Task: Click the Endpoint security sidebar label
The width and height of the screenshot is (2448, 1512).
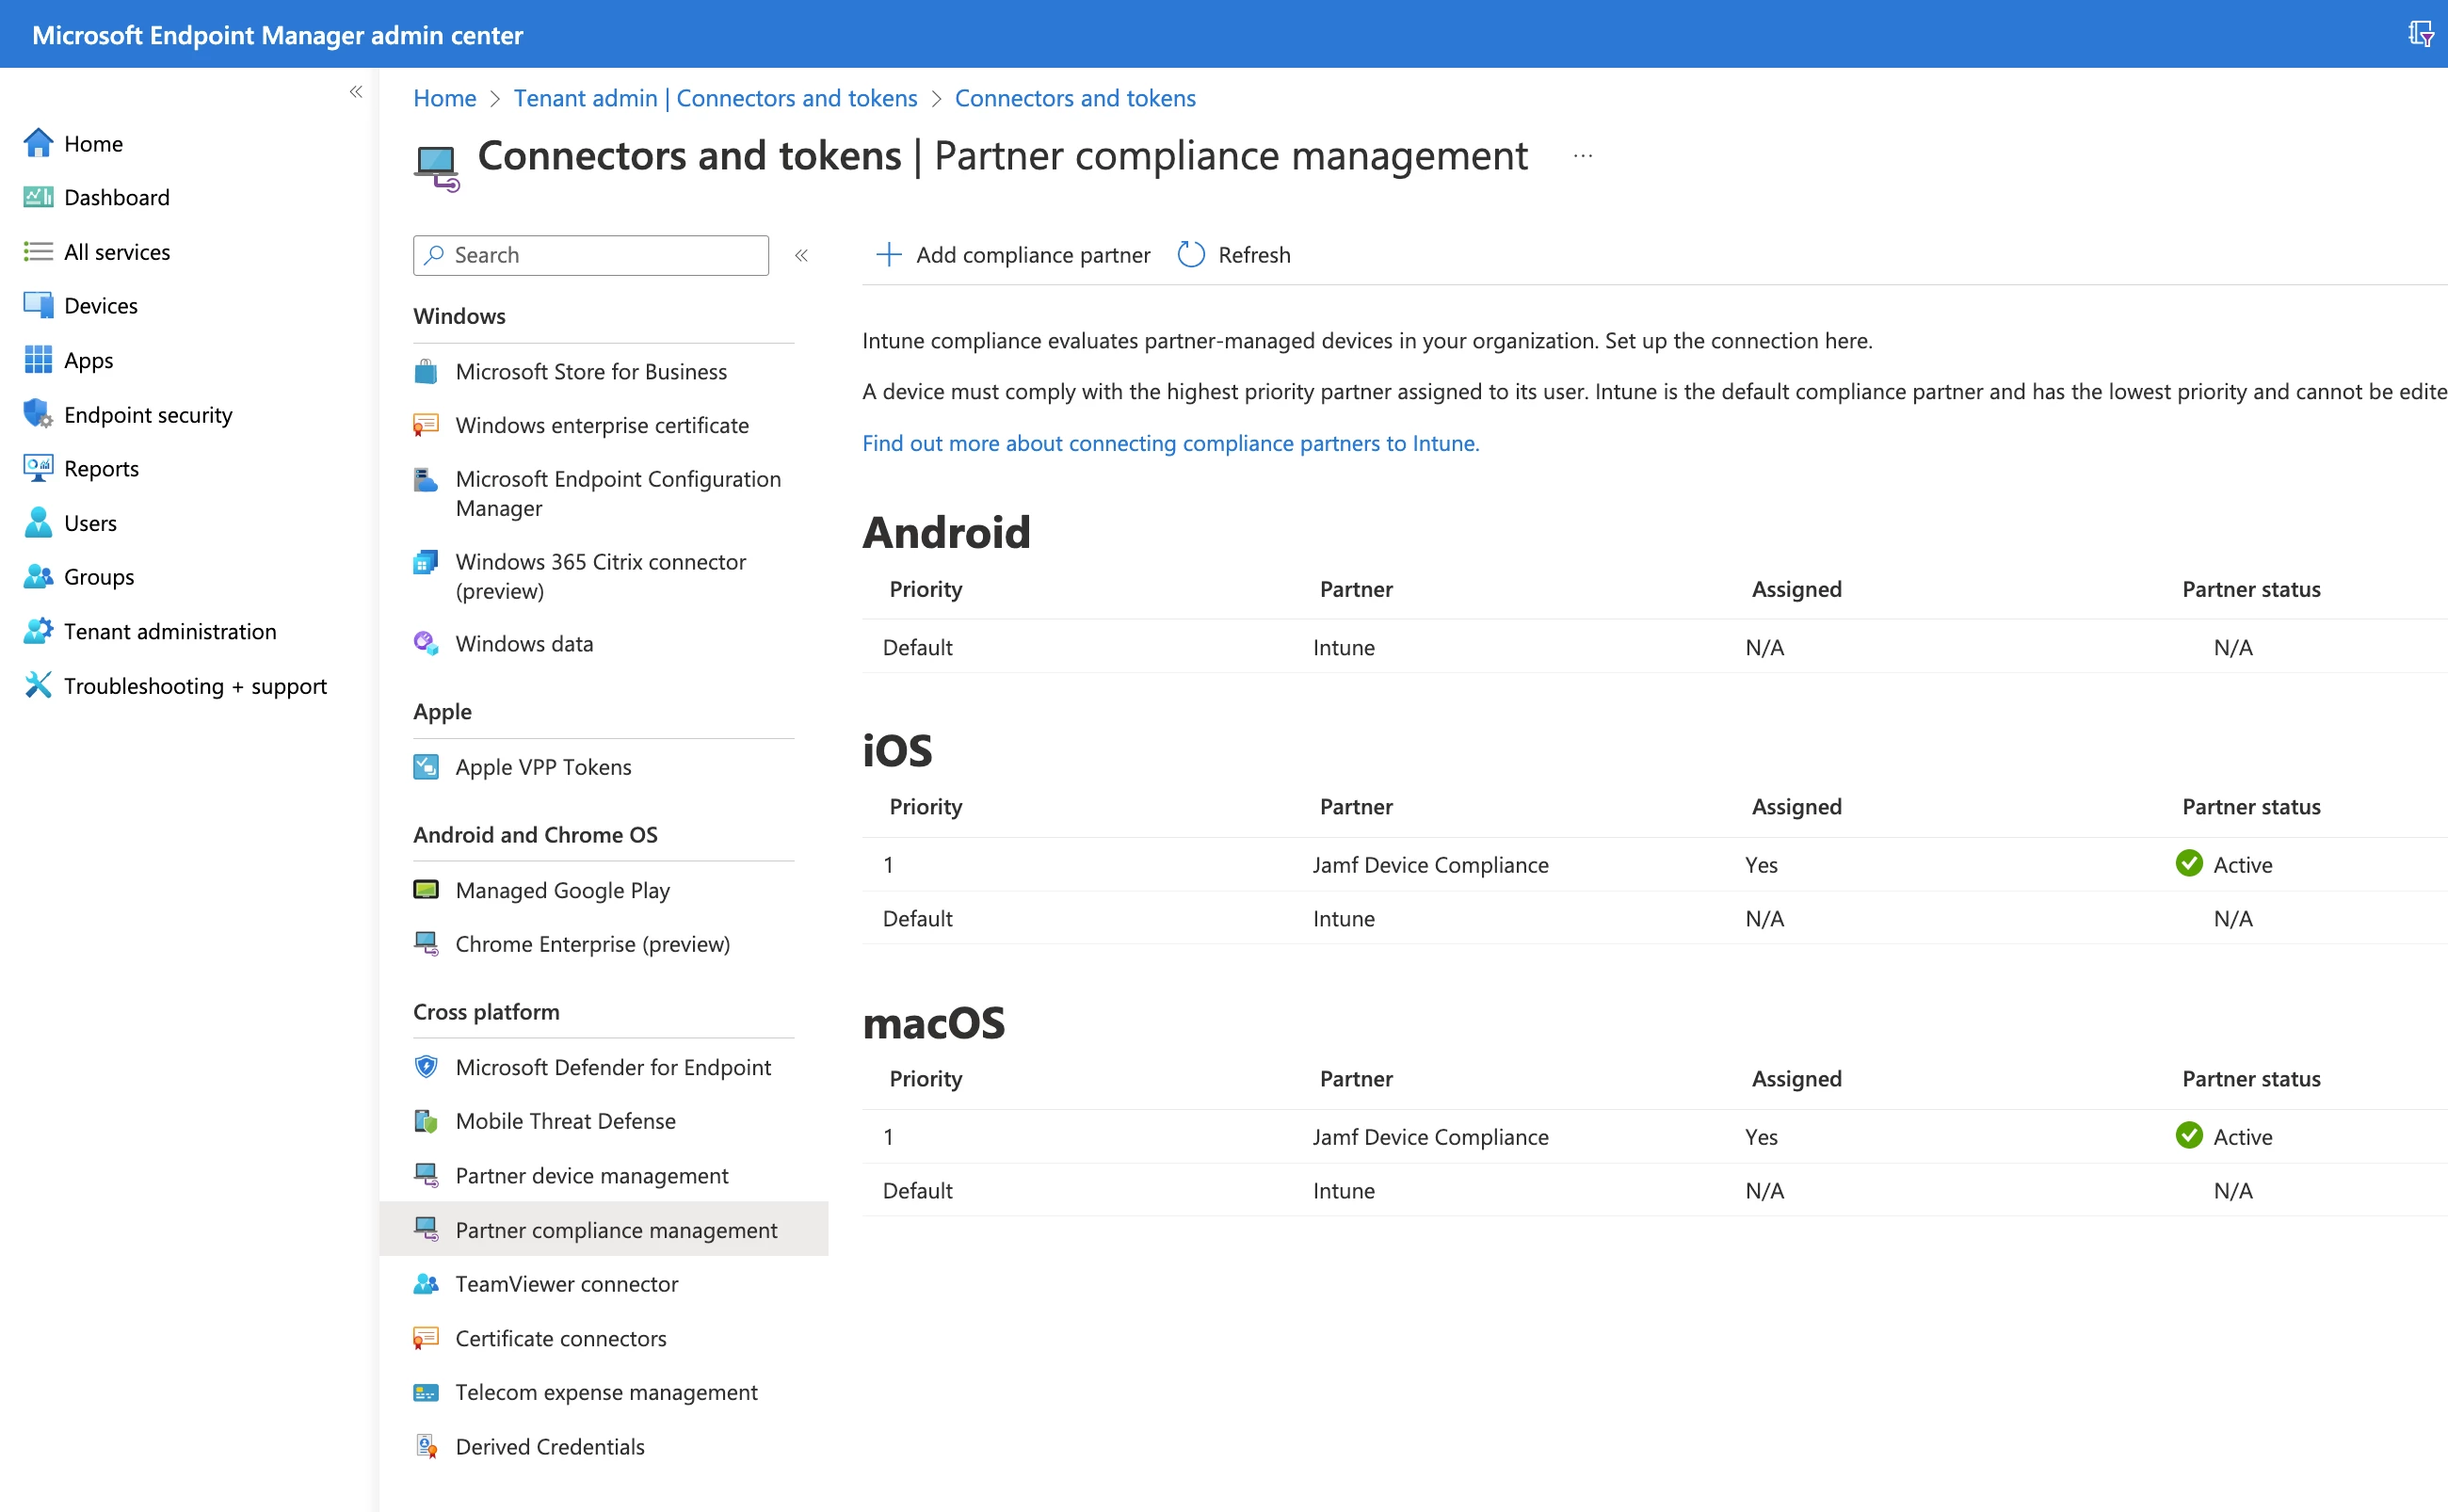Action: click(148, 414)
